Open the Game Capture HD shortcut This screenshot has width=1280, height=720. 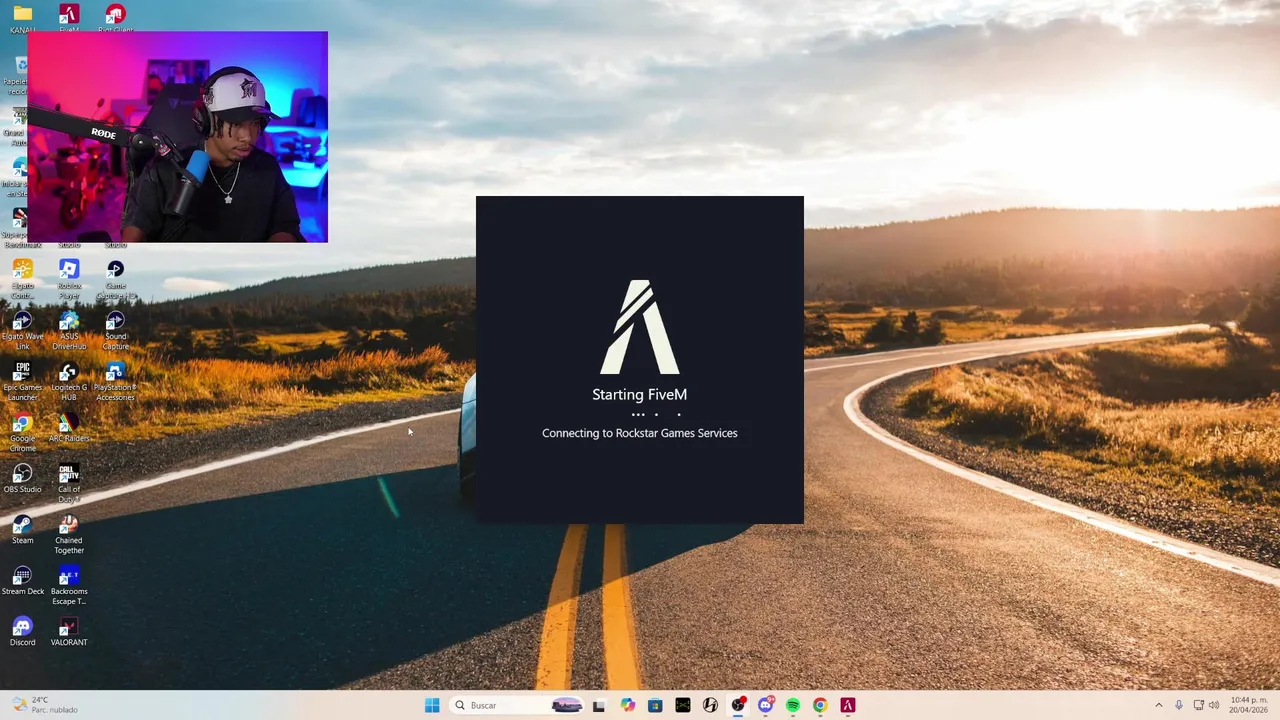[x=115, y=279]
